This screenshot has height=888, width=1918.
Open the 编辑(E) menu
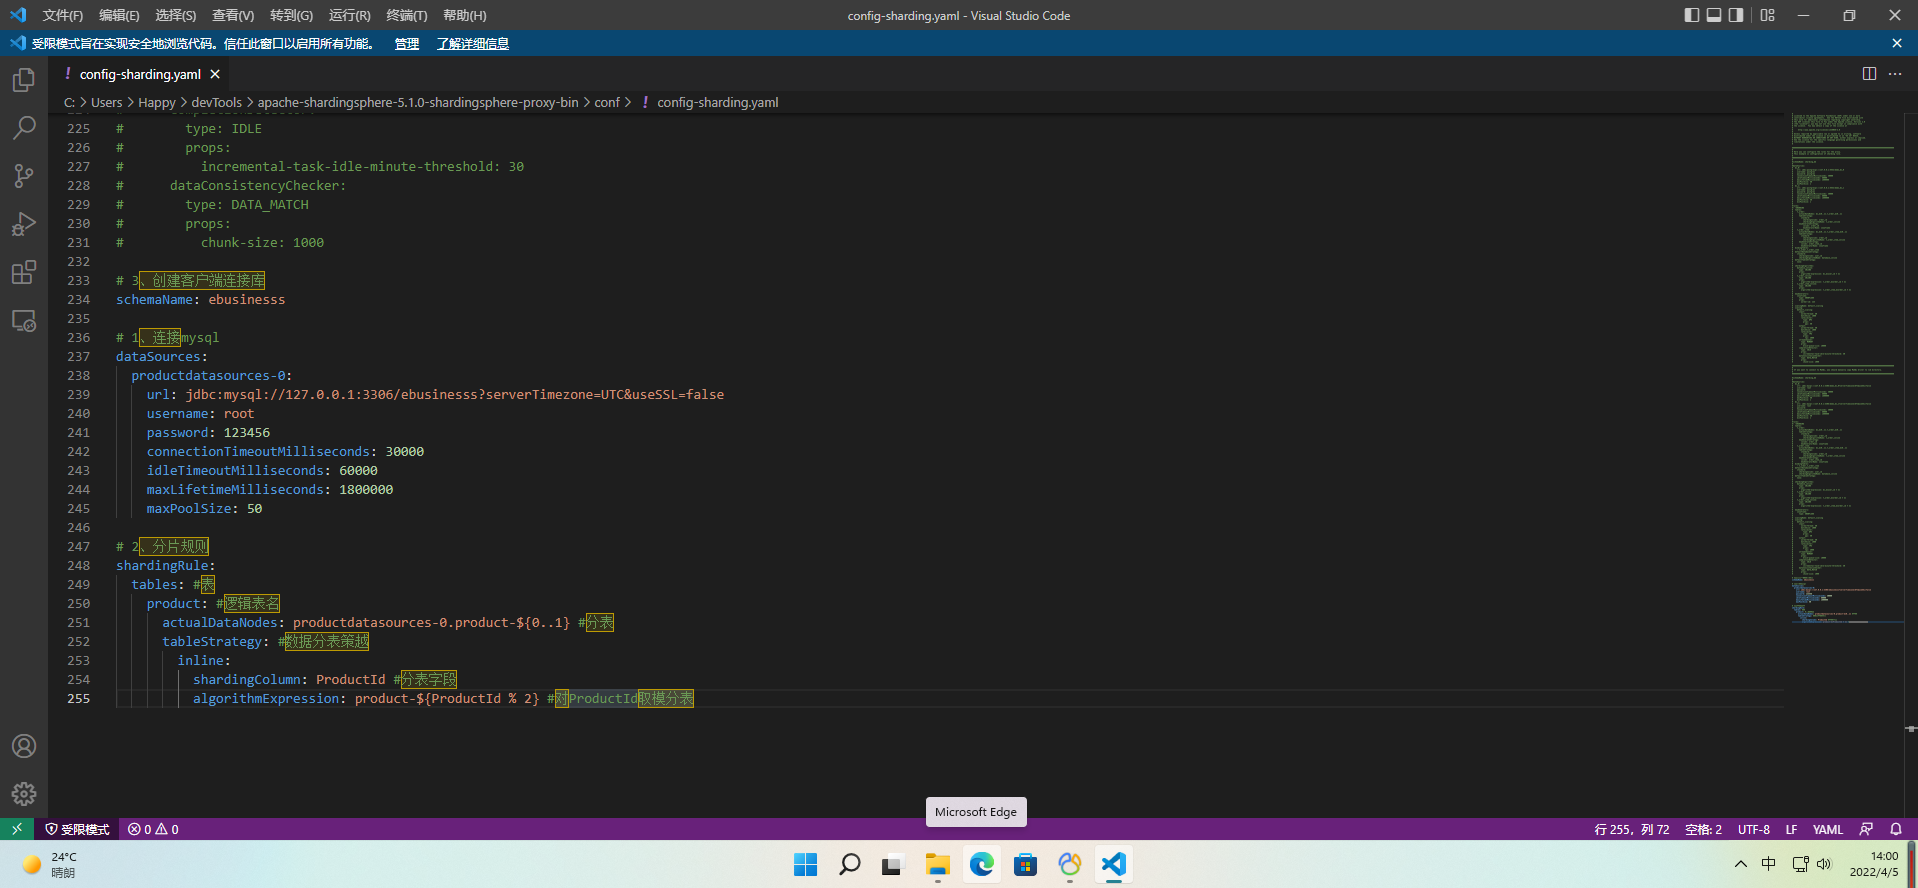point(119,15)
